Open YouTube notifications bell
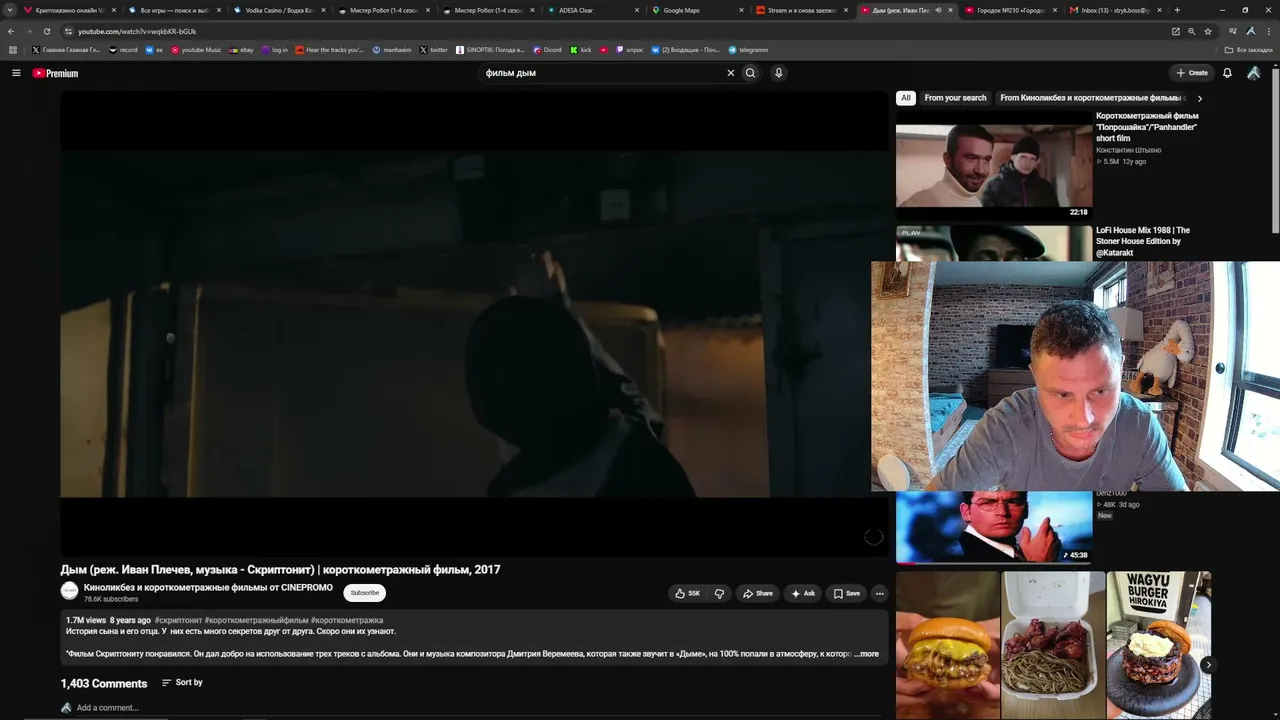This screenshot has height=720, width=1280. tap(1227, 73)
